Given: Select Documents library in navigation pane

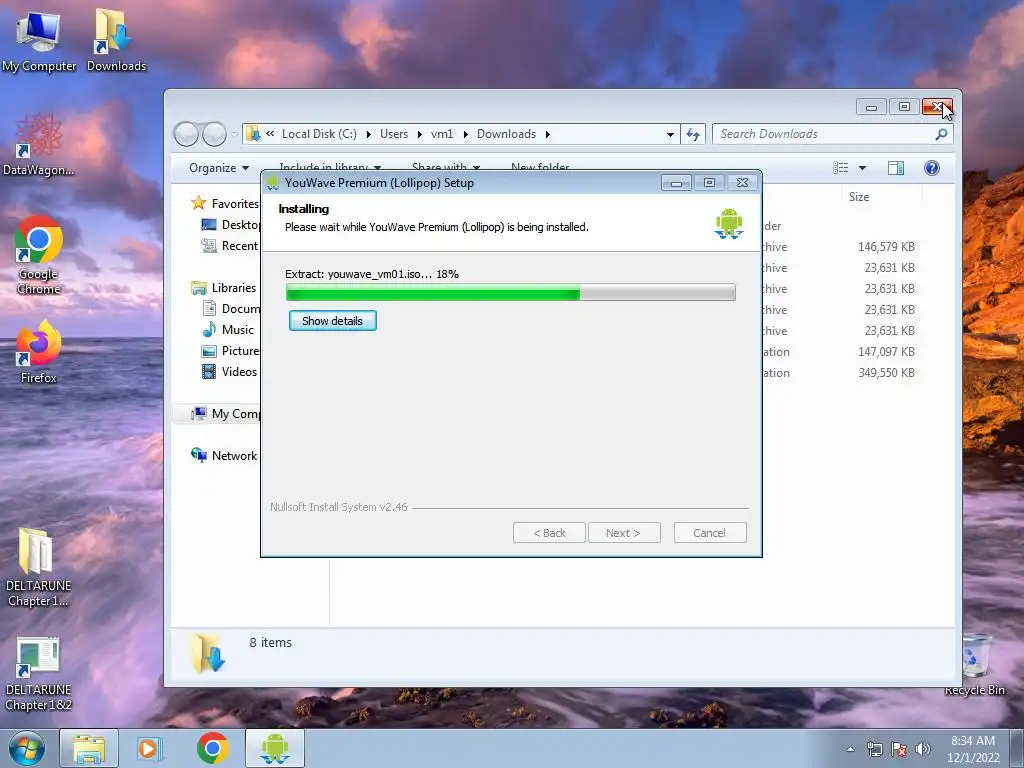Looking at the screenshot, I should pos(231,308).
